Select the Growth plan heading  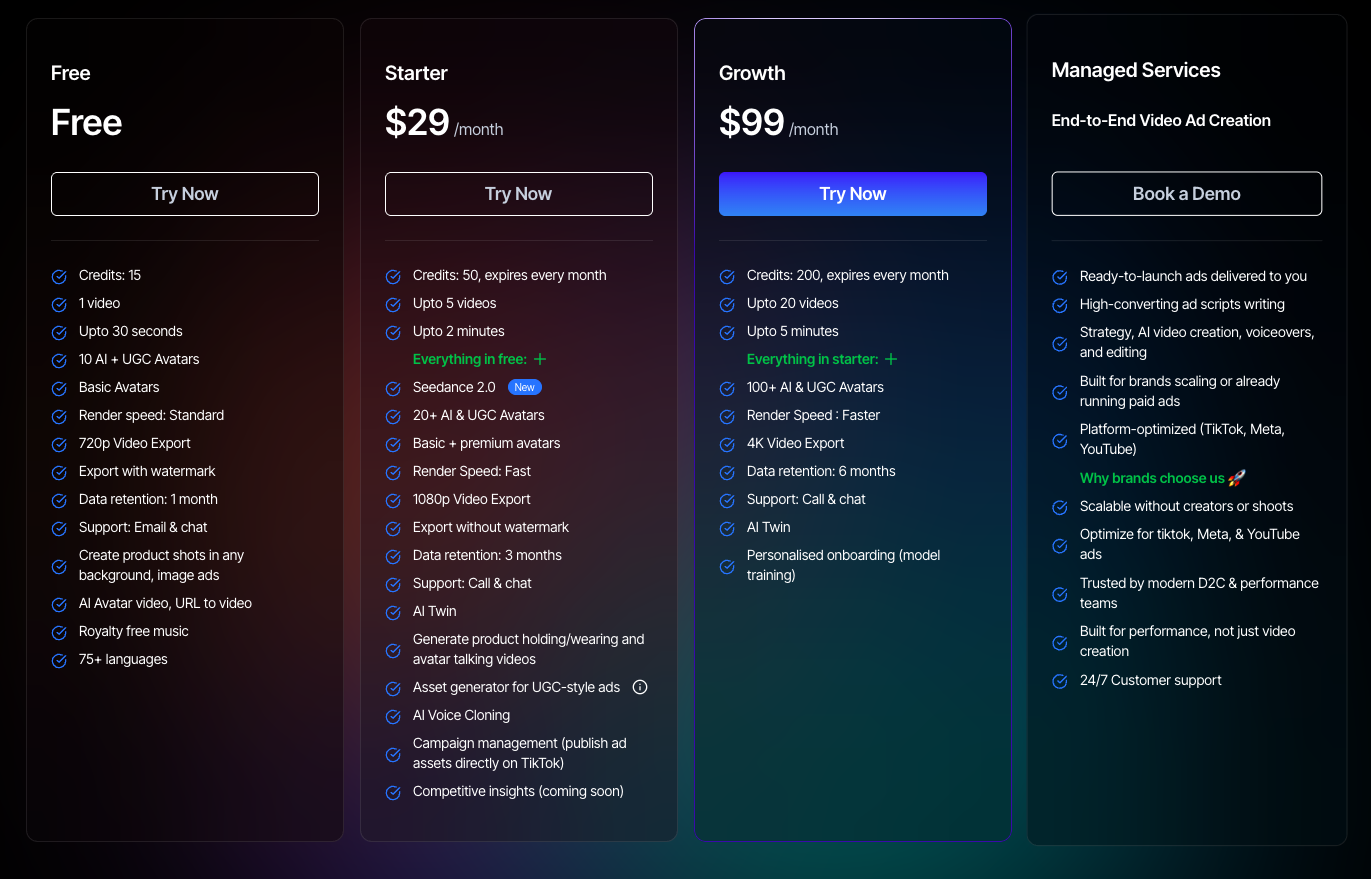click(x=752, y=73)
